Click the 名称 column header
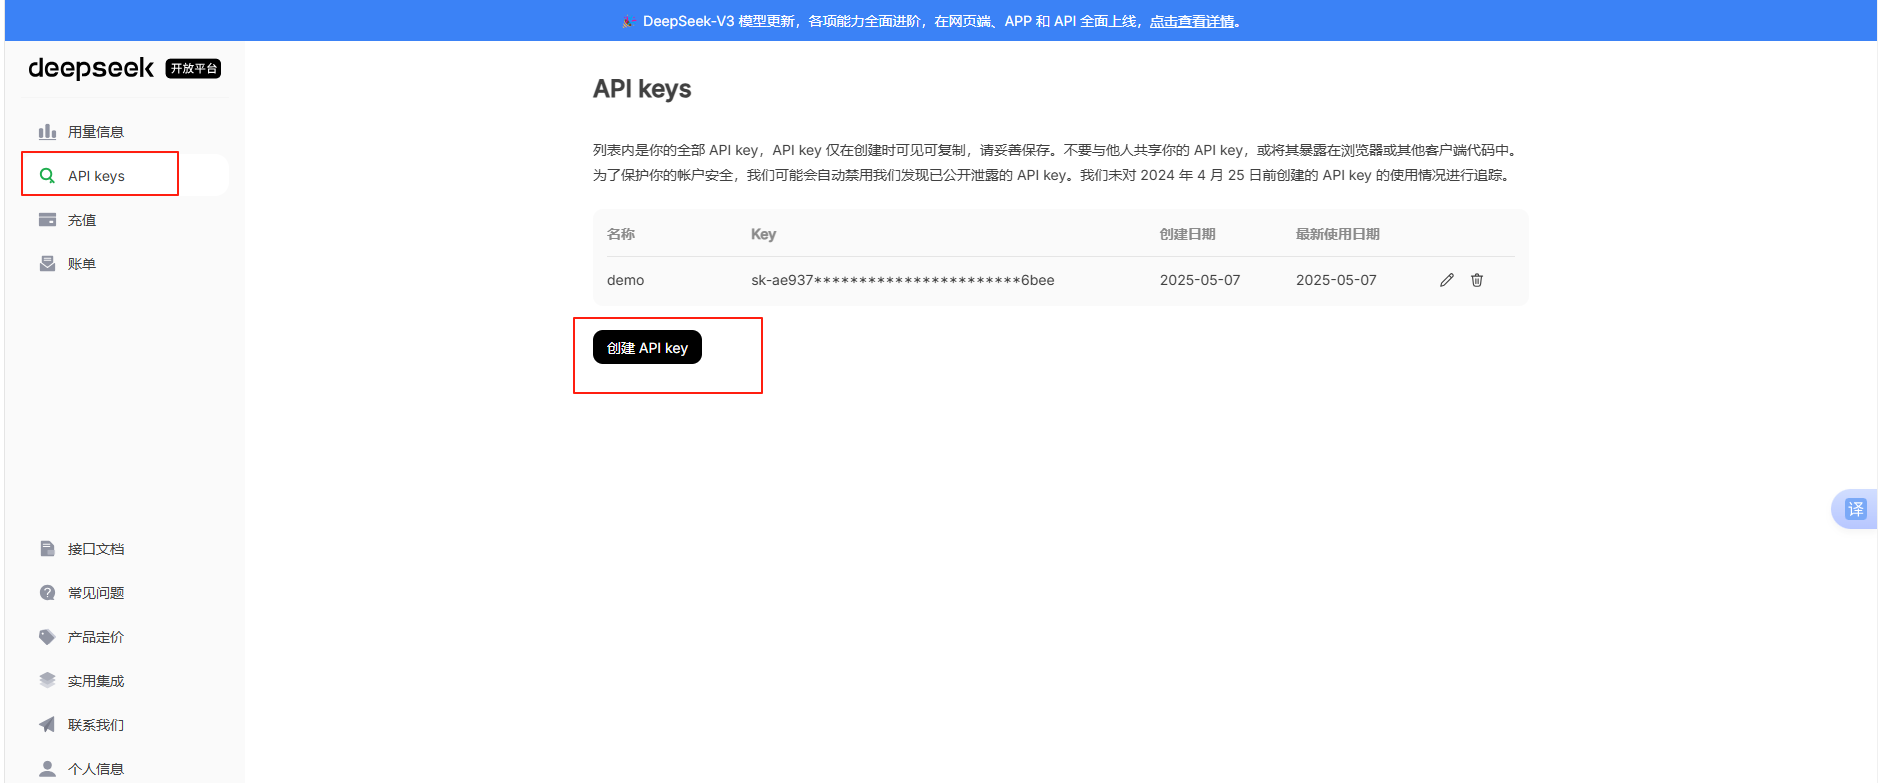1878x783 pixels. click(621, 234)
